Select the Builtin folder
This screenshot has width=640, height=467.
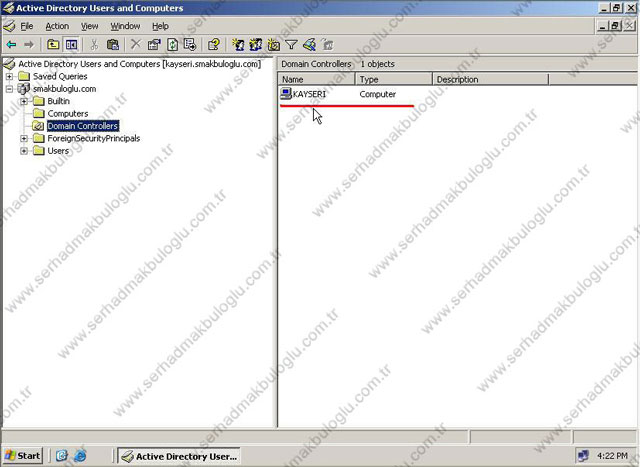click(x=58, y=101)
